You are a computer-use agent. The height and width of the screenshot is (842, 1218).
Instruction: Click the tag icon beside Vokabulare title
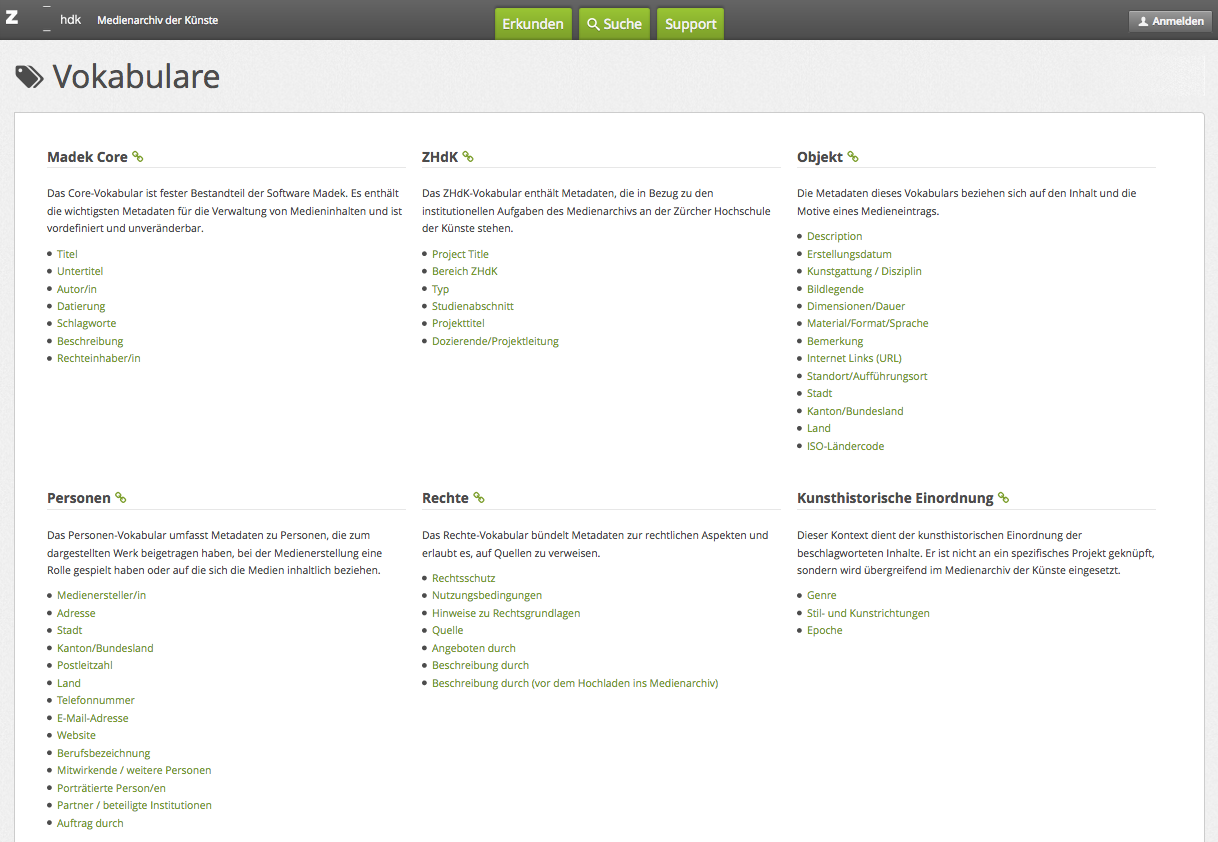[x=29, y=77]
